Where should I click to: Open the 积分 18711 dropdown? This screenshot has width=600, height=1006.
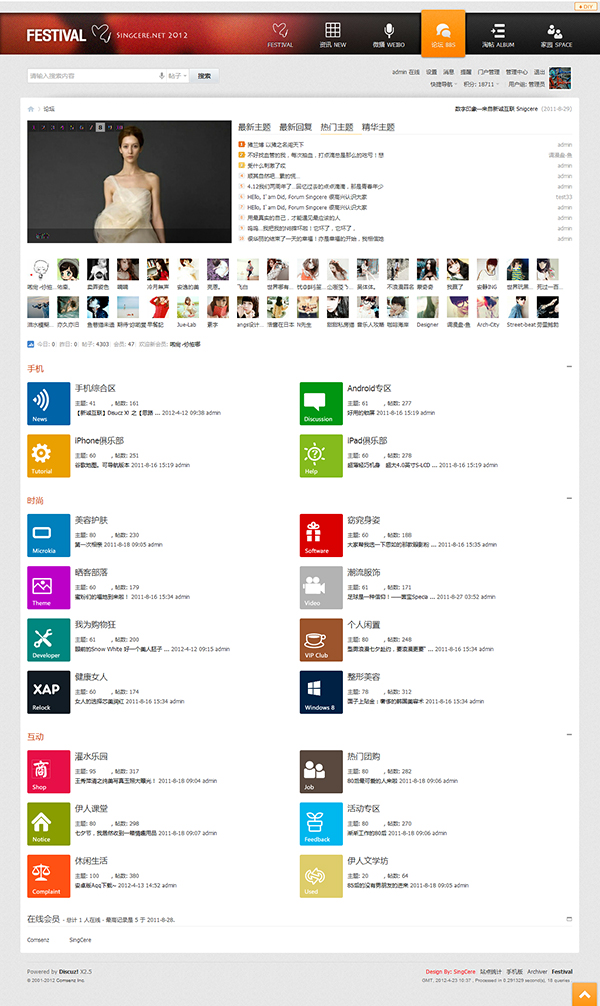[x=481, y=84]
